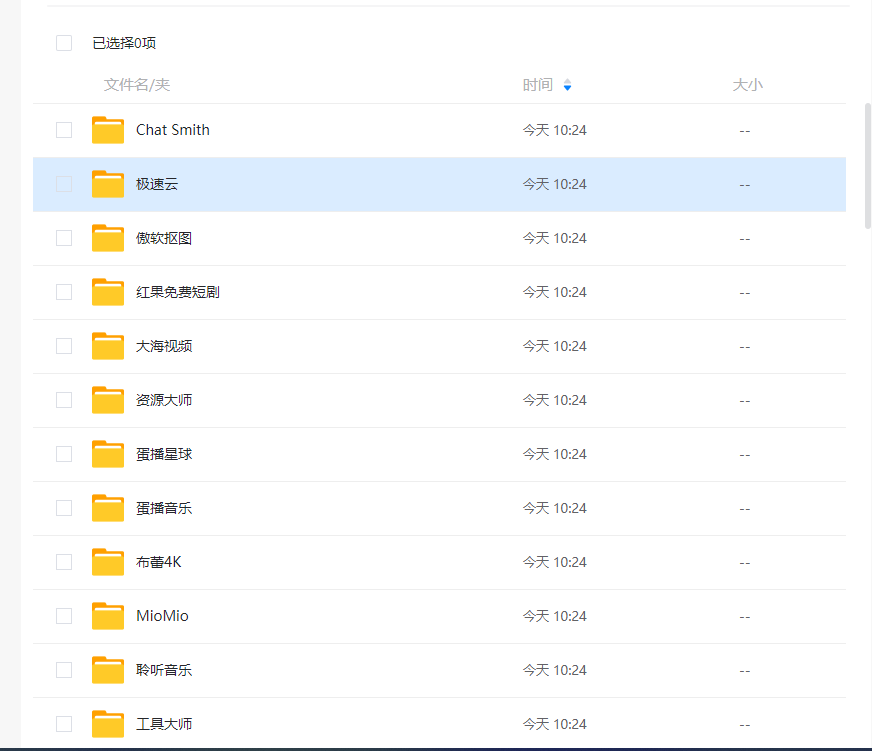Open the folder named 布蕾4K
Viewport: 872px width, 751px height.
coord(159,562)
